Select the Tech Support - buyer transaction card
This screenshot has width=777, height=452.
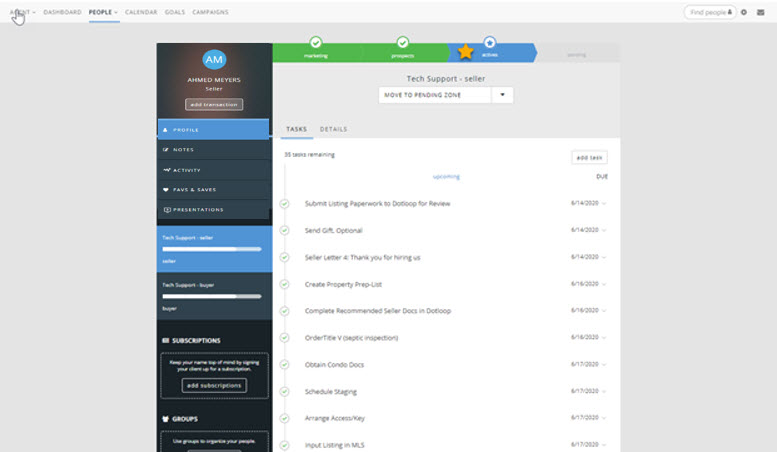(215, 296)
